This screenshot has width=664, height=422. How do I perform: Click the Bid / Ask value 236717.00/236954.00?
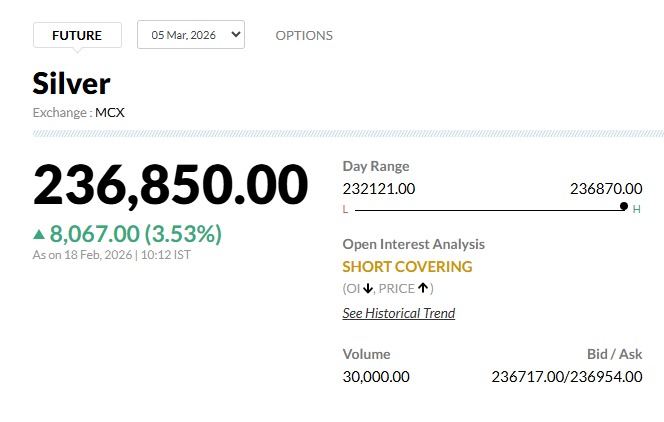tap(567, 377)
